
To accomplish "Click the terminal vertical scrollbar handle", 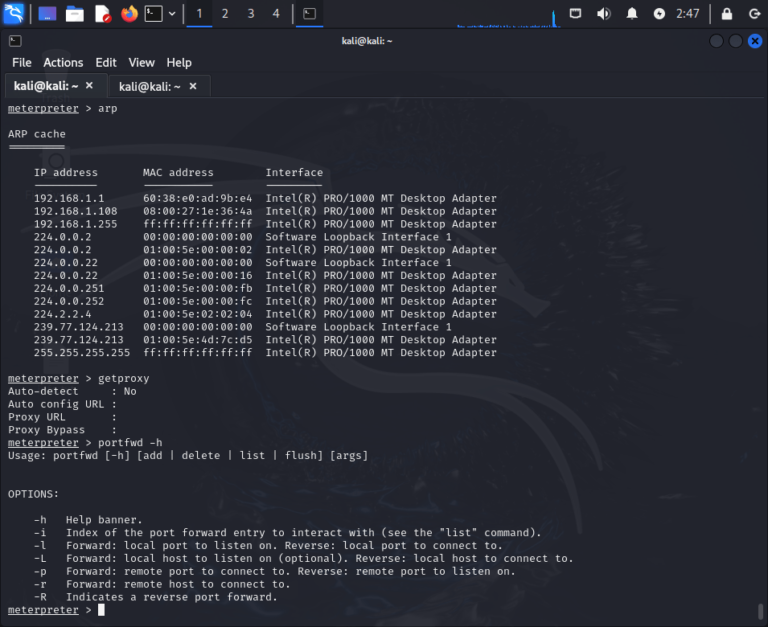I will pyautogui.click(x=761, y=611).
